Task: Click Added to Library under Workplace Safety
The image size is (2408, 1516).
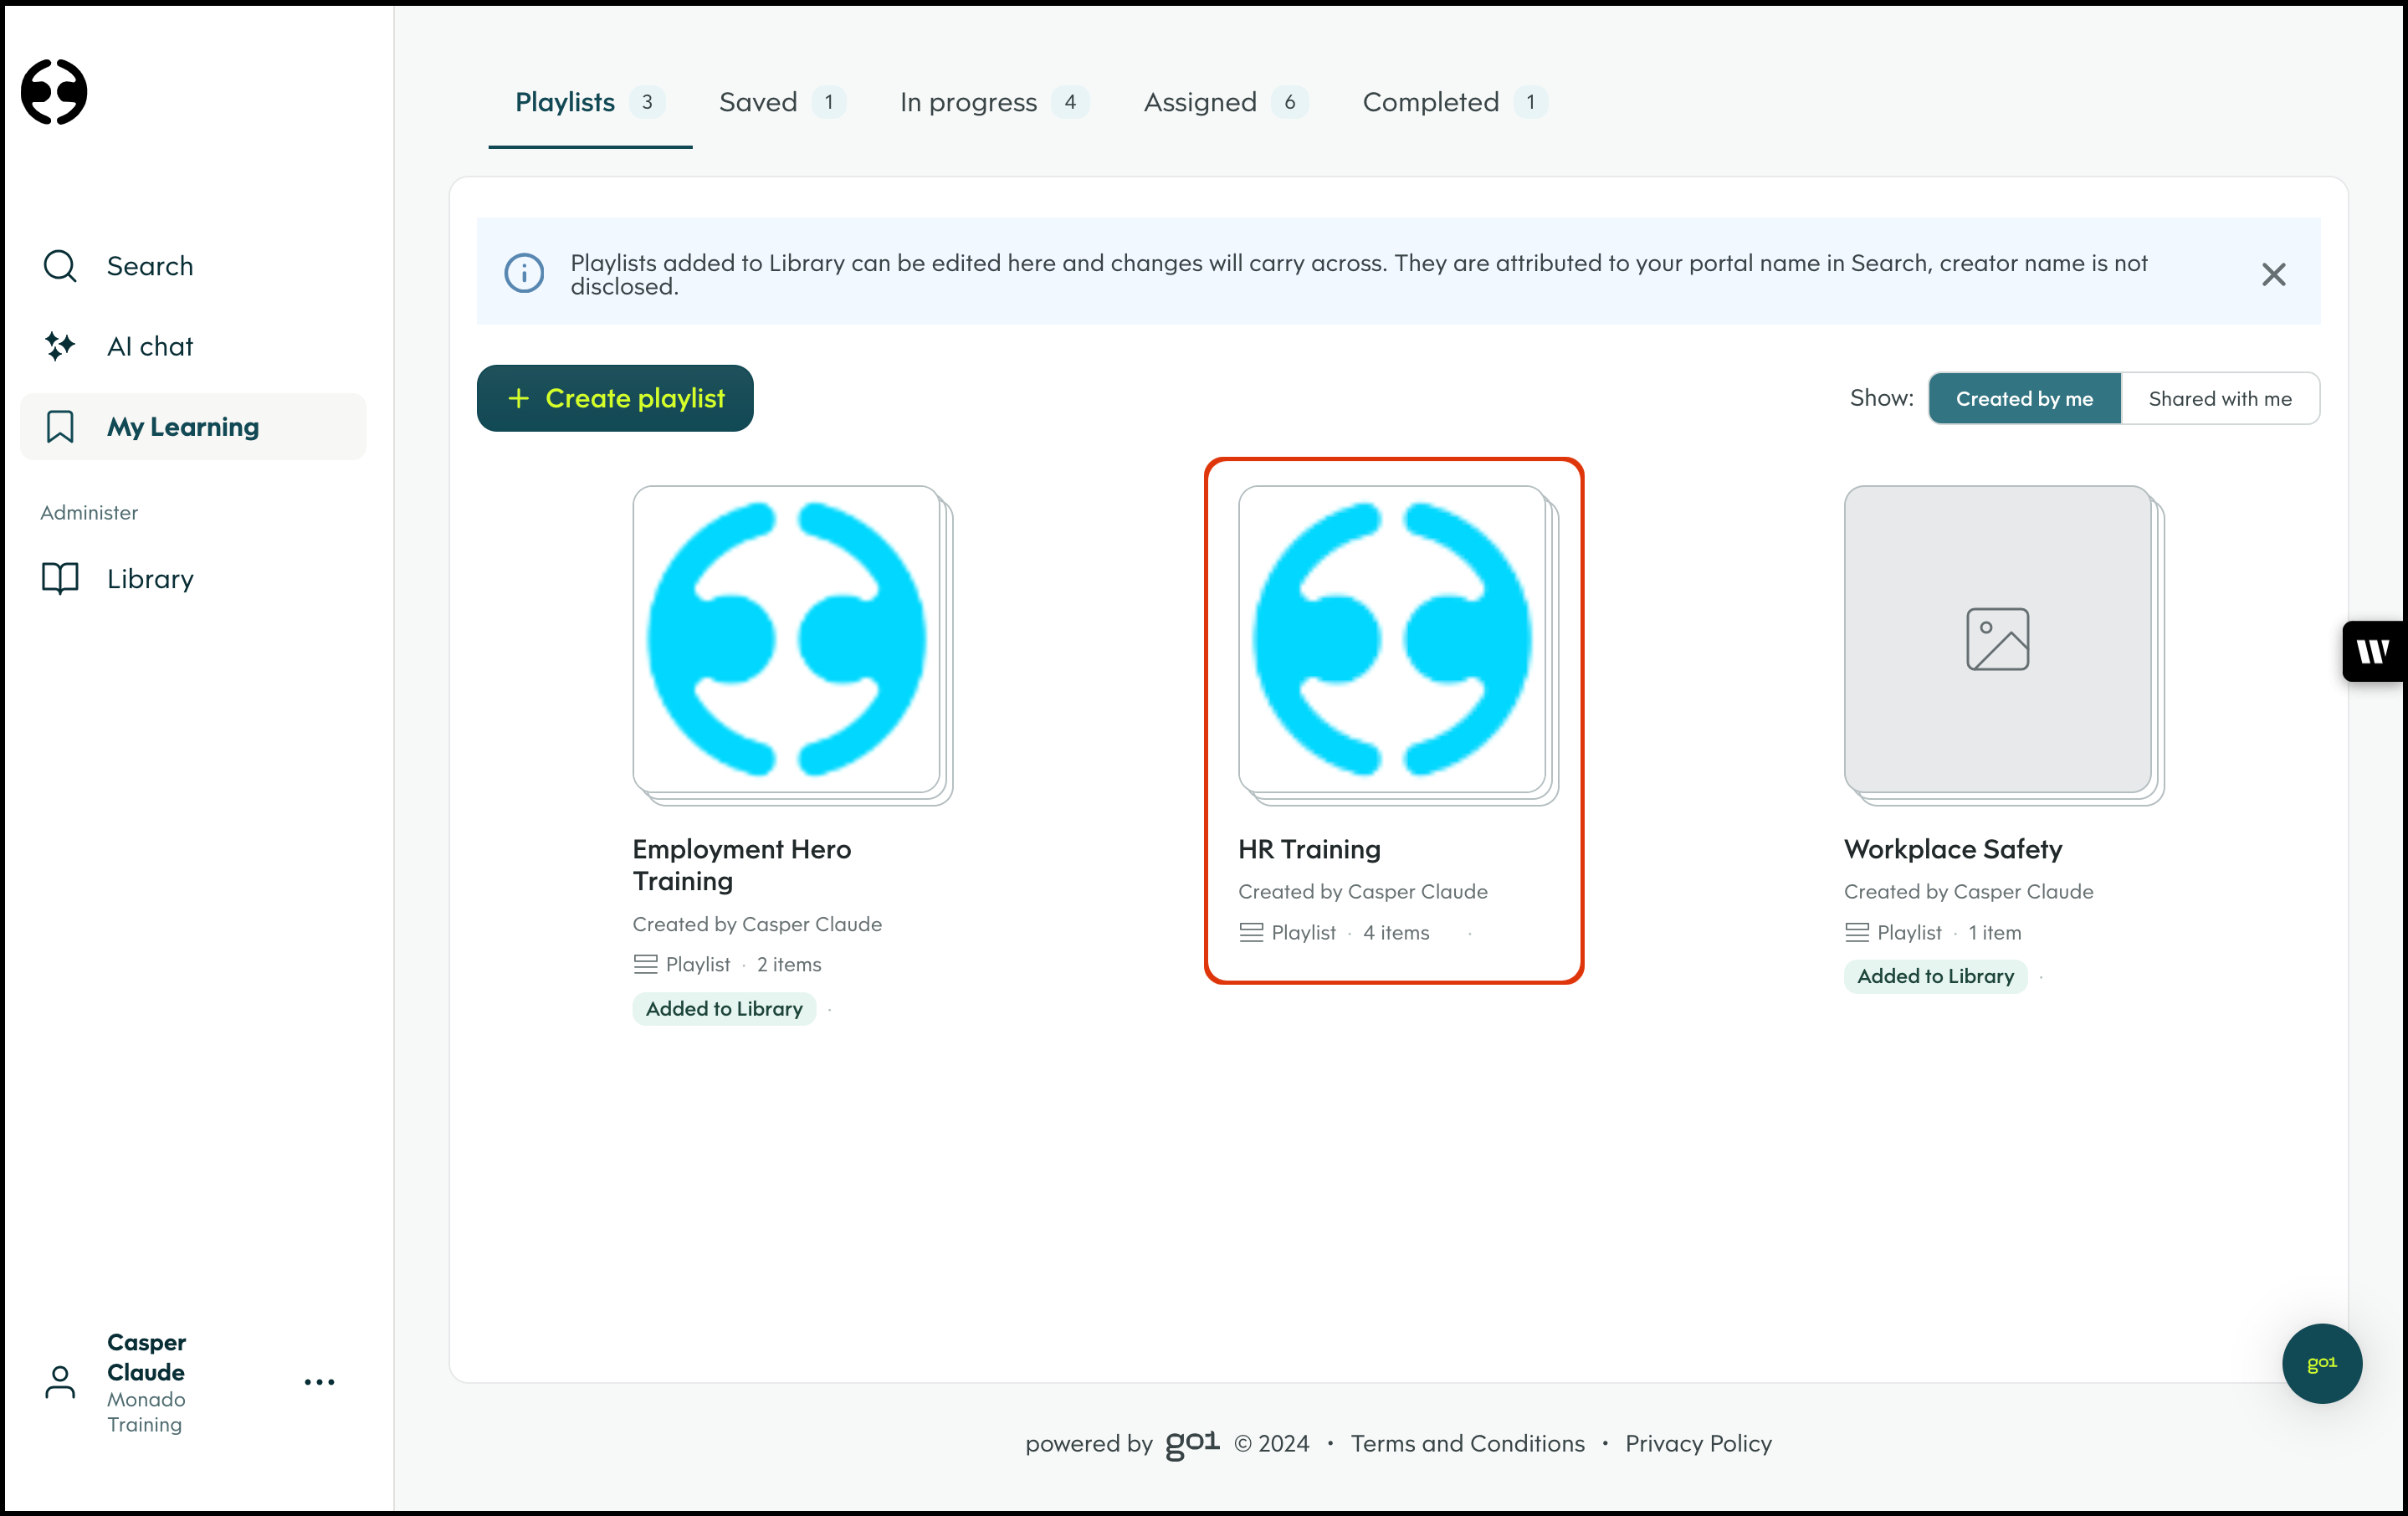Action: [1936, 976]
